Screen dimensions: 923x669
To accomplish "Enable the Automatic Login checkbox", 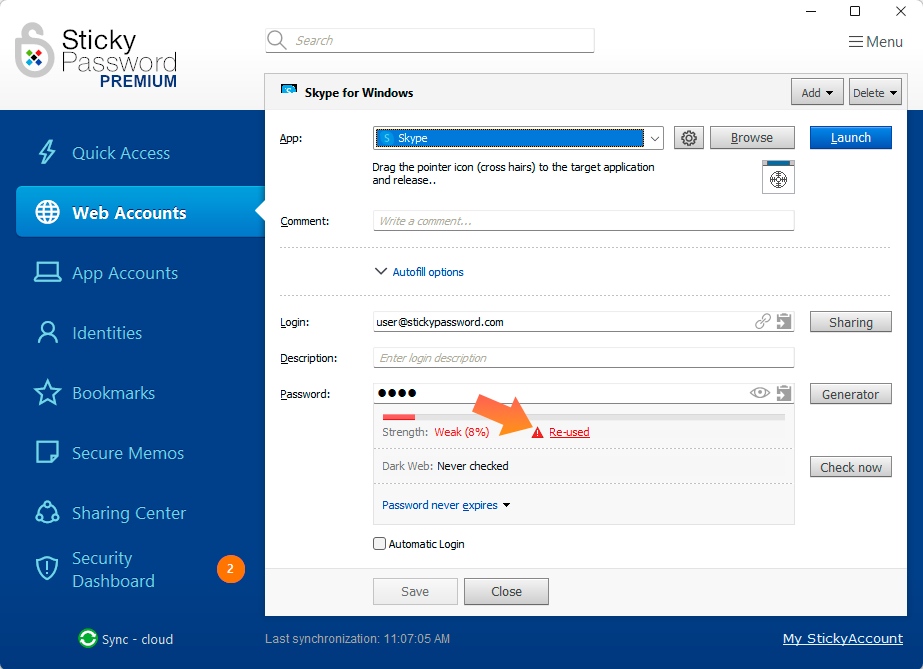I will point(380,544).
